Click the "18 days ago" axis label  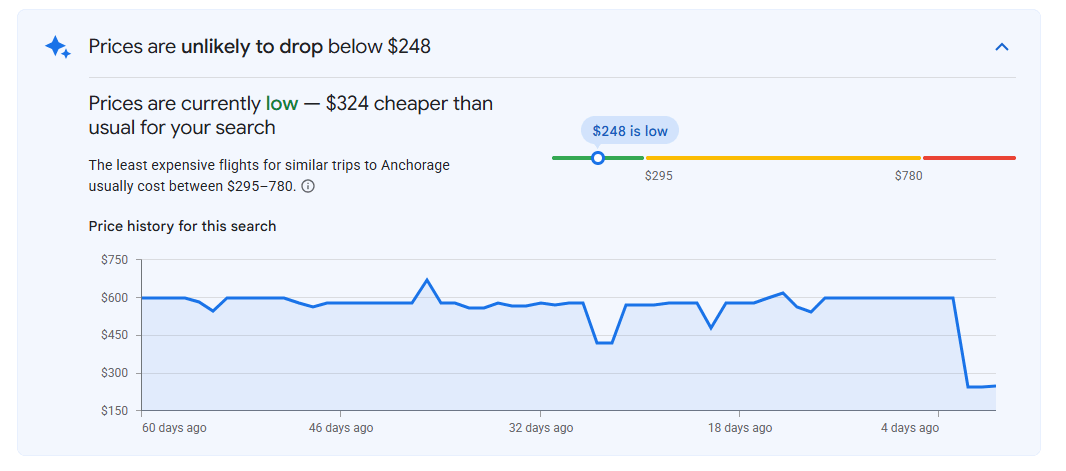pos(740,428)
